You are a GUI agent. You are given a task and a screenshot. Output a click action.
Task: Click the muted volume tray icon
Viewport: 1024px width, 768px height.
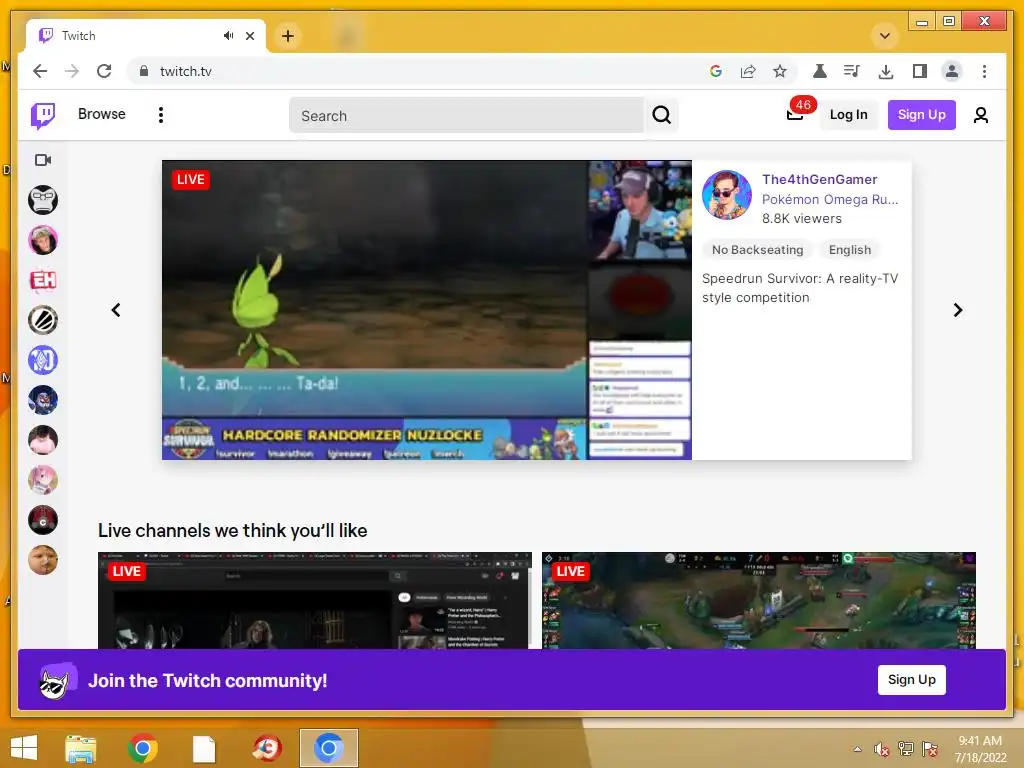click(x=881, y=750)
